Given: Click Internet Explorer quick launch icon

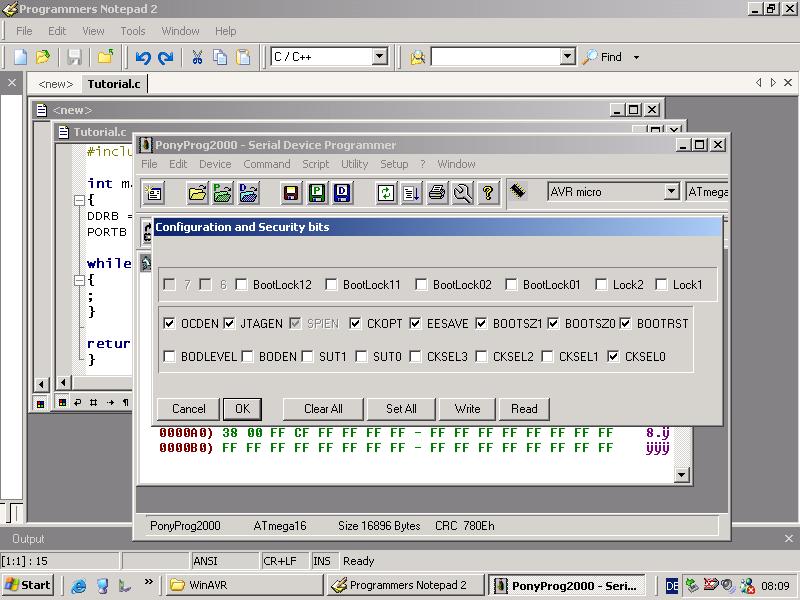Looking at the screenshot, I should [78, 585].
